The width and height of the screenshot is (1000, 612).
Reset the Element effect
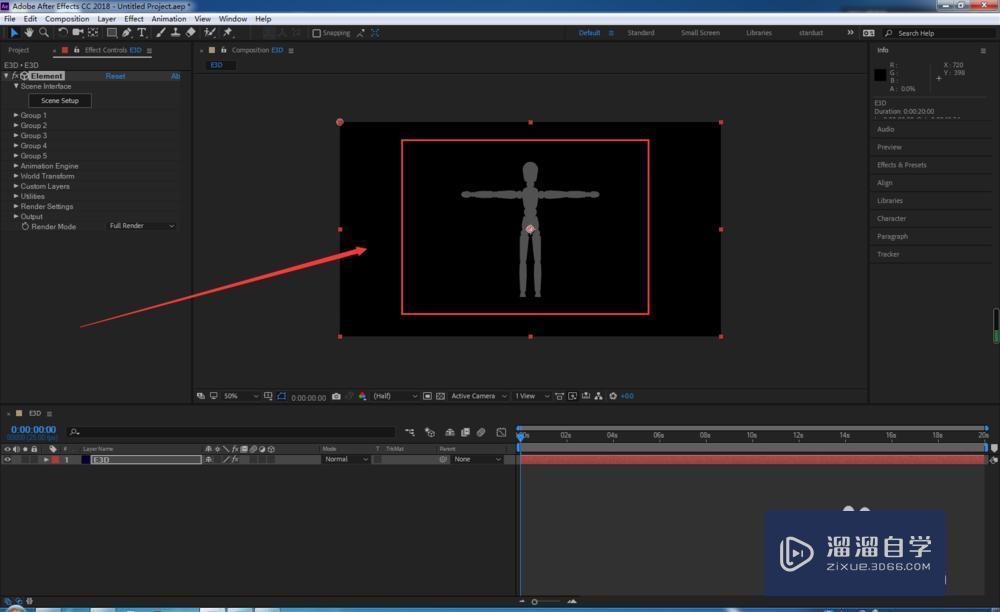[116, 76]
